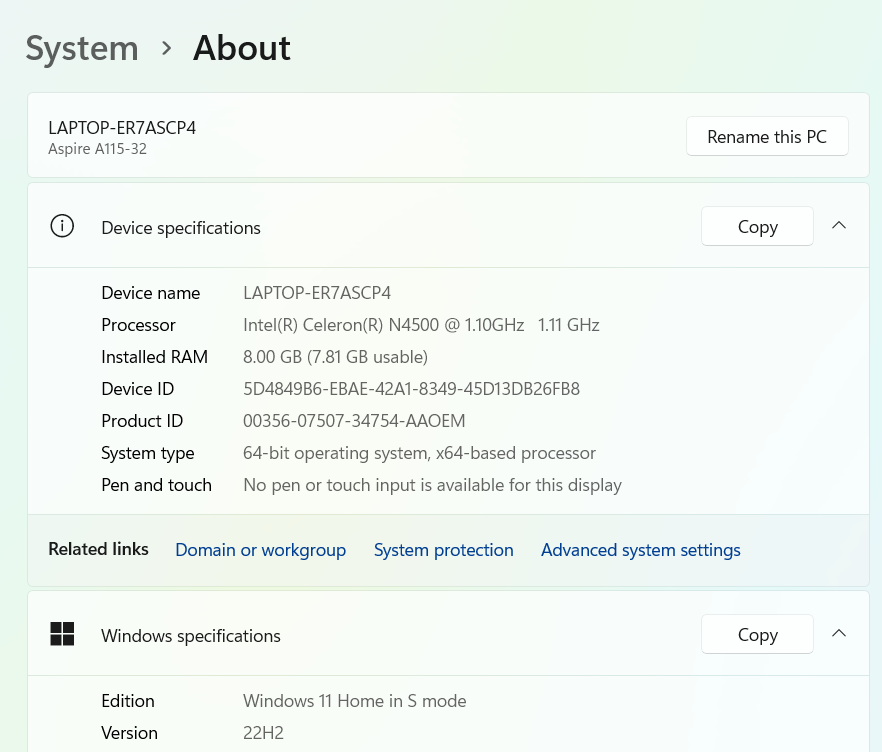The width and height of the screenshot is (882, 752).
Task: Go back to System in breadcrumb
Action: pos(82,48)
